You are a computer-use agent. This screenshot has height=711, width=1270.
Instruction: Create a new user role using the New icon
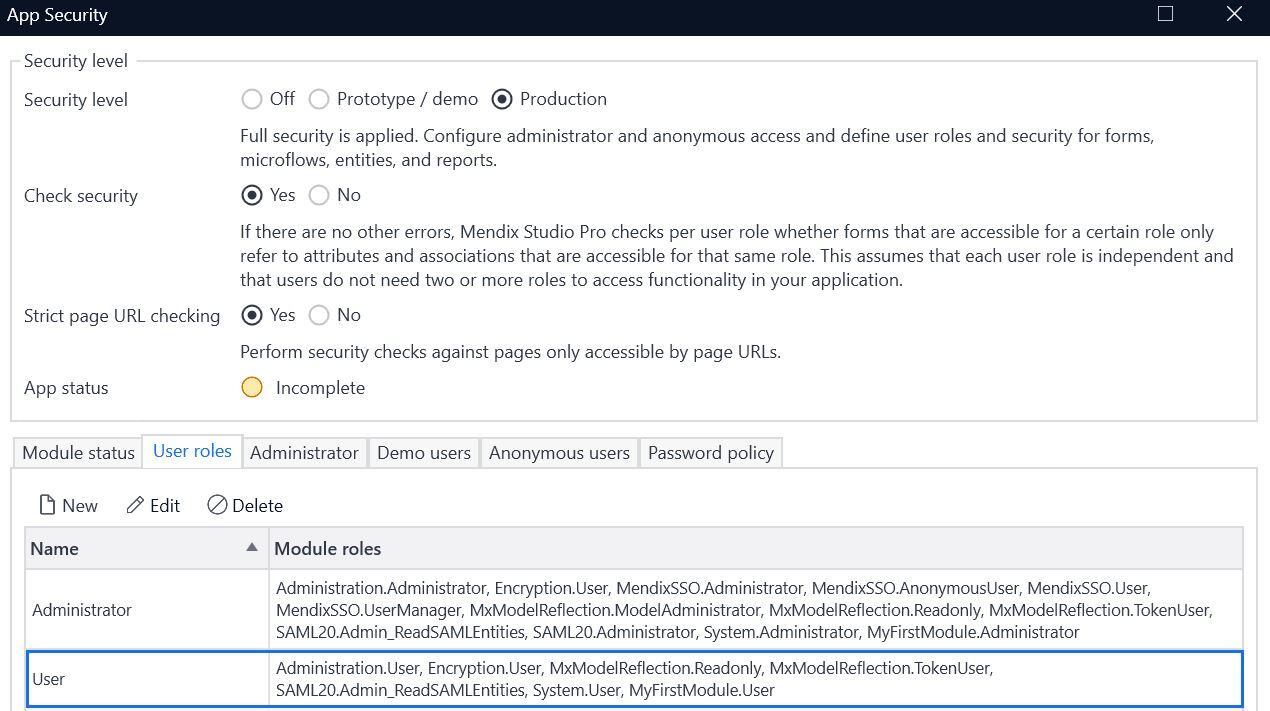pyautogui.click(x=67, y=505)
